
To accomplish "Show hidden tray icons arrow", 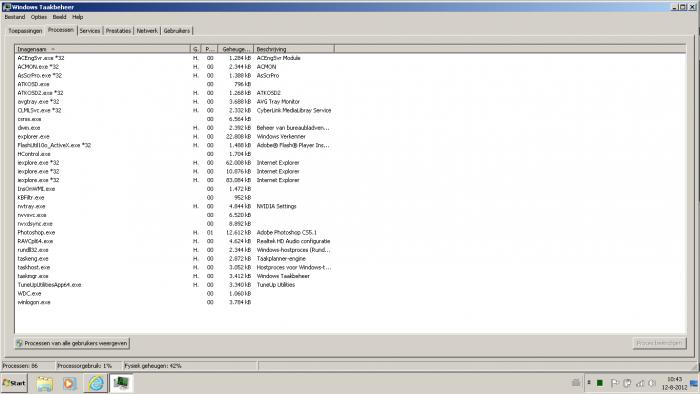I will click(x=589, y=382).
